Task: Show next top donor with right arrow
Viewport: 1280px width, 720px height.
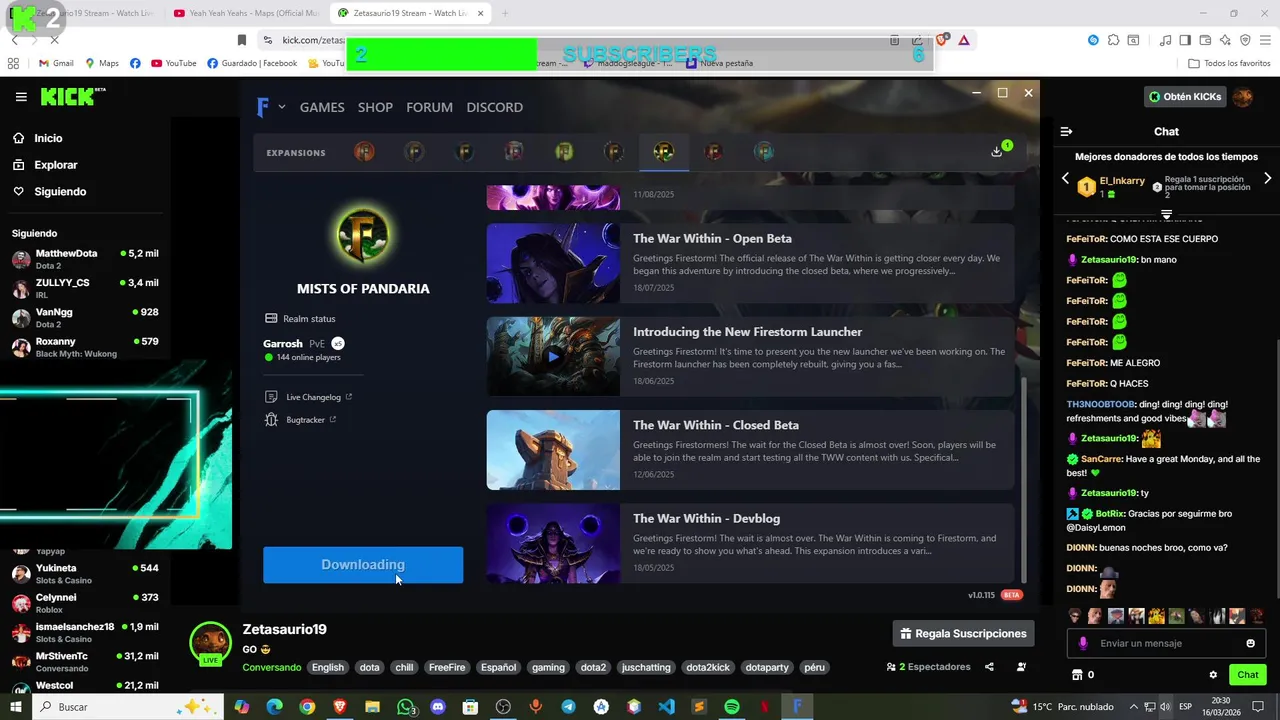Action: click(1268, 179)
